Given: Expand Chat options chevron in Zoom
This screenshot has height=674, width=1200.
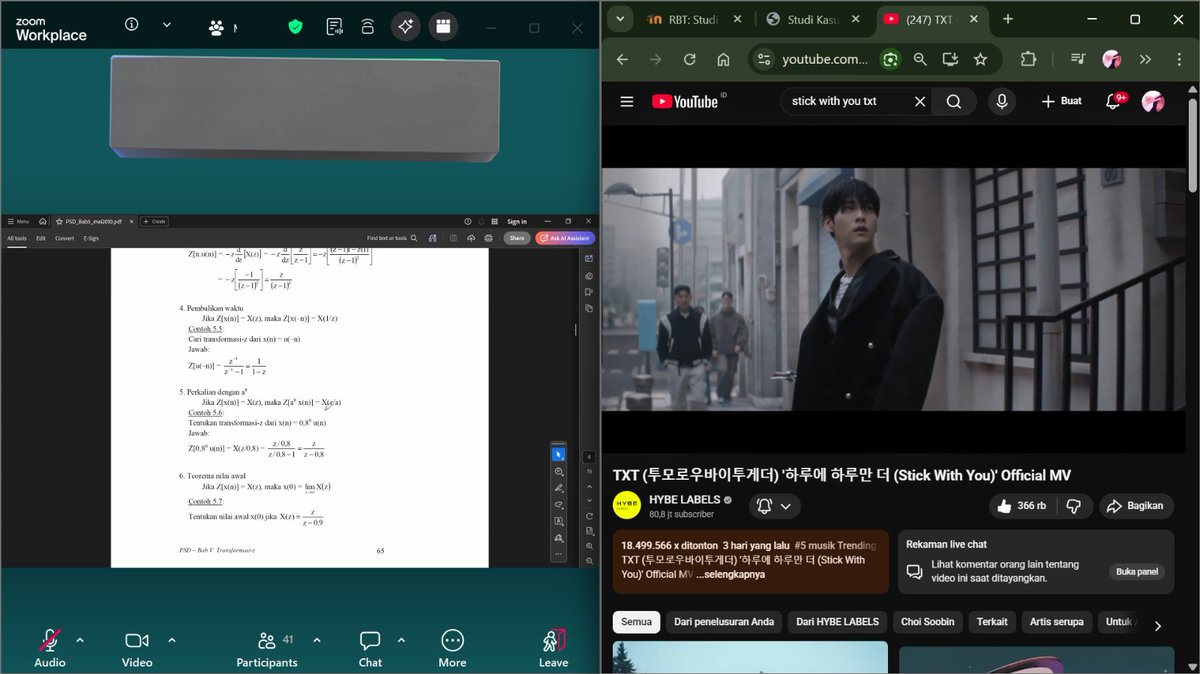Looking at the screenshot, I should coord(401,640).
